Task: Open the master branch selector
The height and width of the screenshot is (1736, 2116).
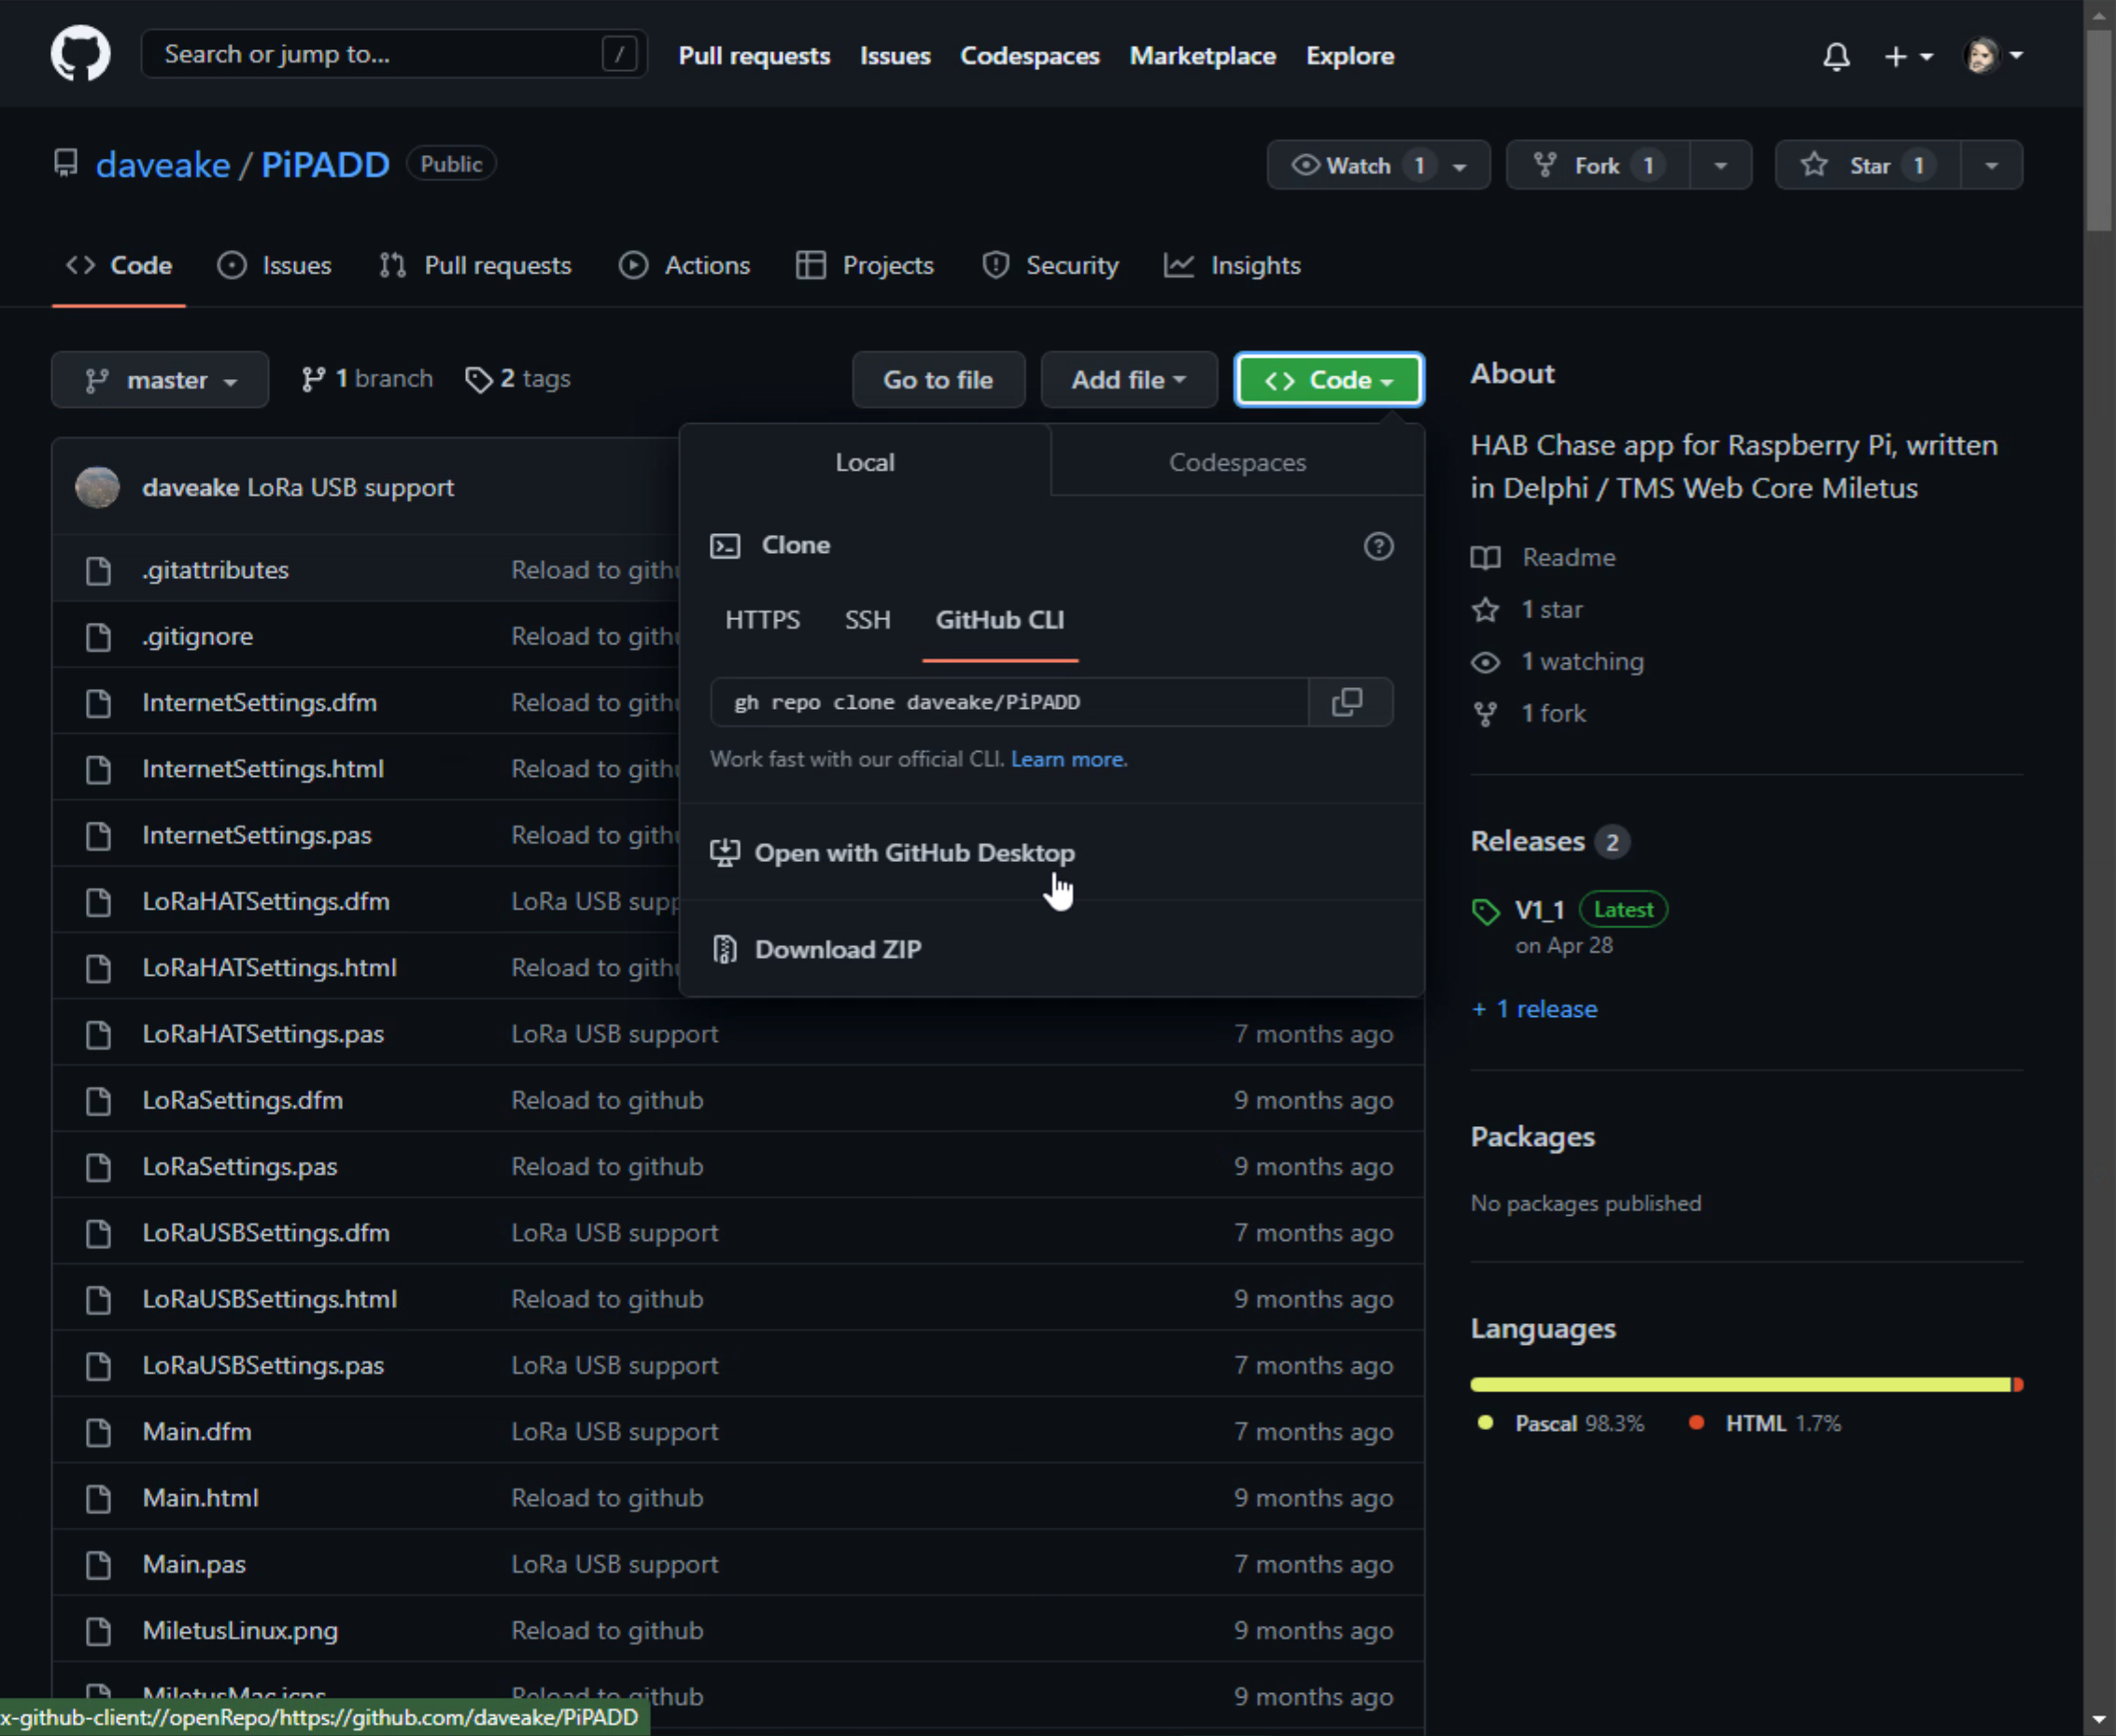Action: [160, 380]
